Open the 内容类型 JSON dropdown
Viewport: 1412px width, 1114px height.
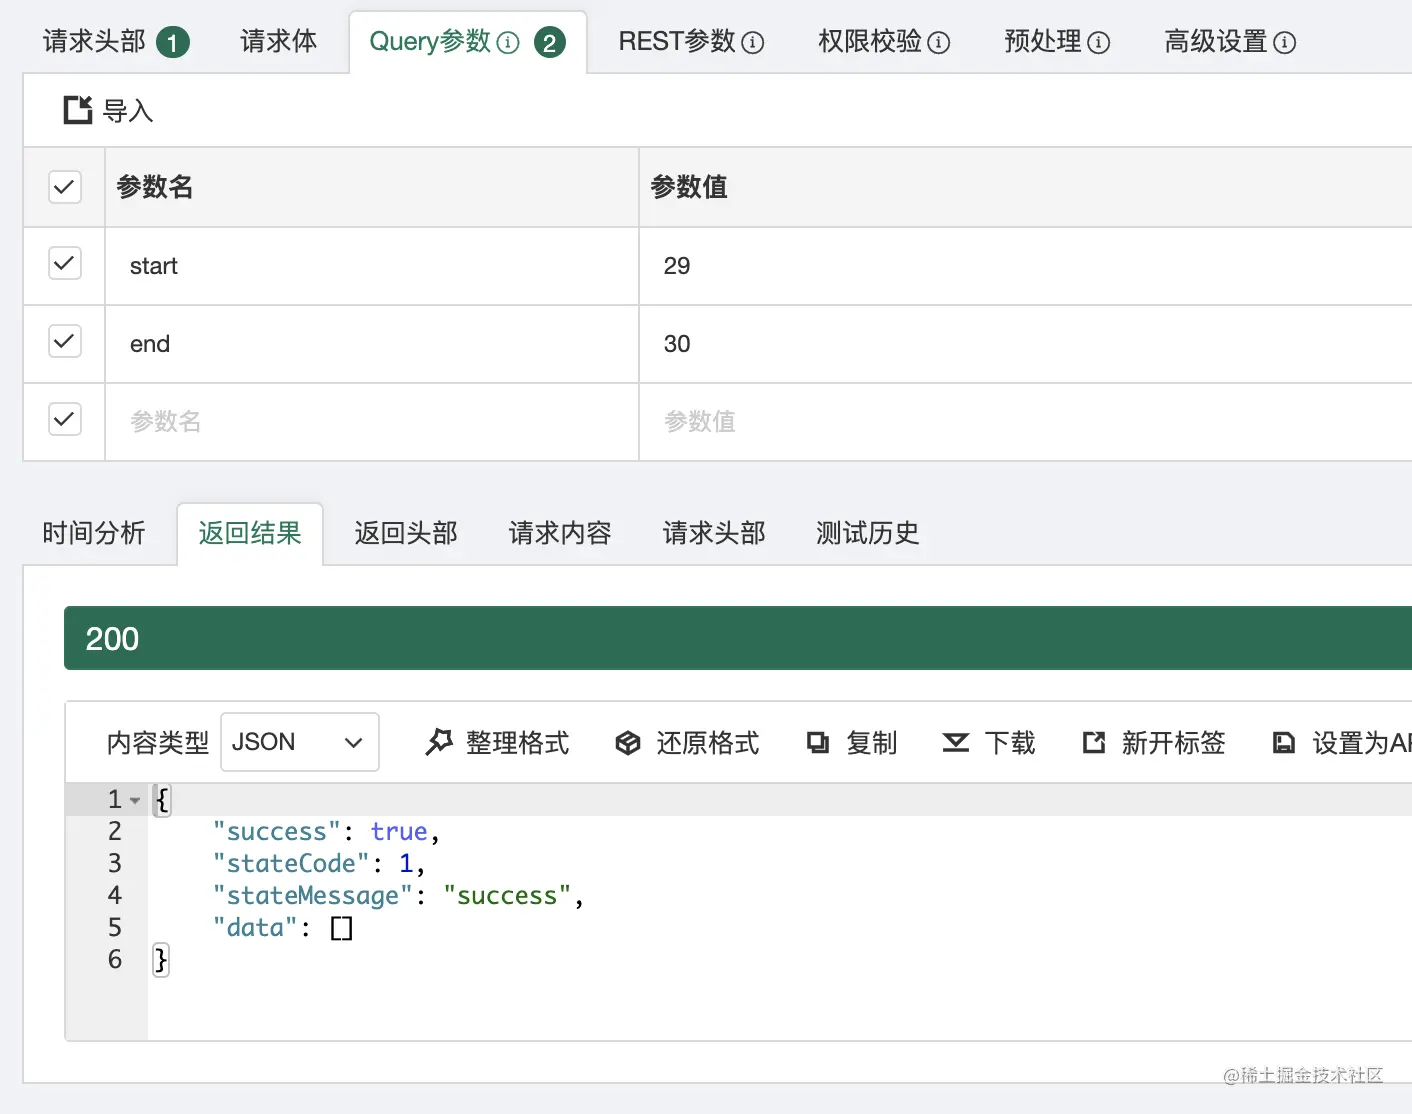point(299,742)
